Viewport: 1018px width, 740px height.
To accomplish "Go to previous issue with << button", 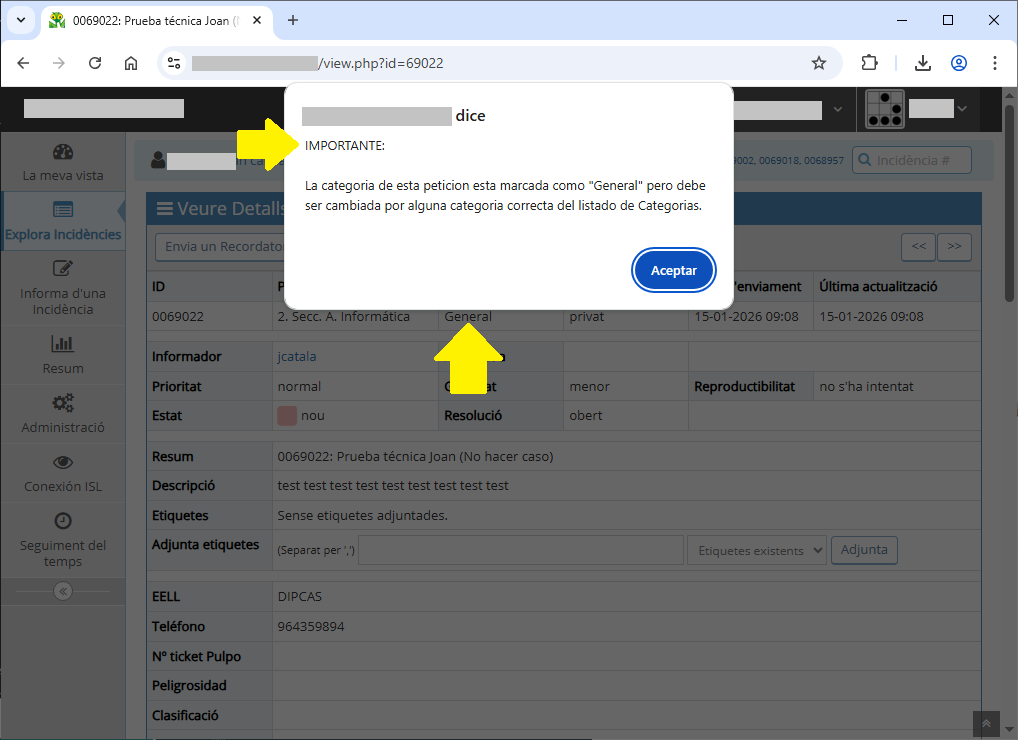I will (918, 246).
